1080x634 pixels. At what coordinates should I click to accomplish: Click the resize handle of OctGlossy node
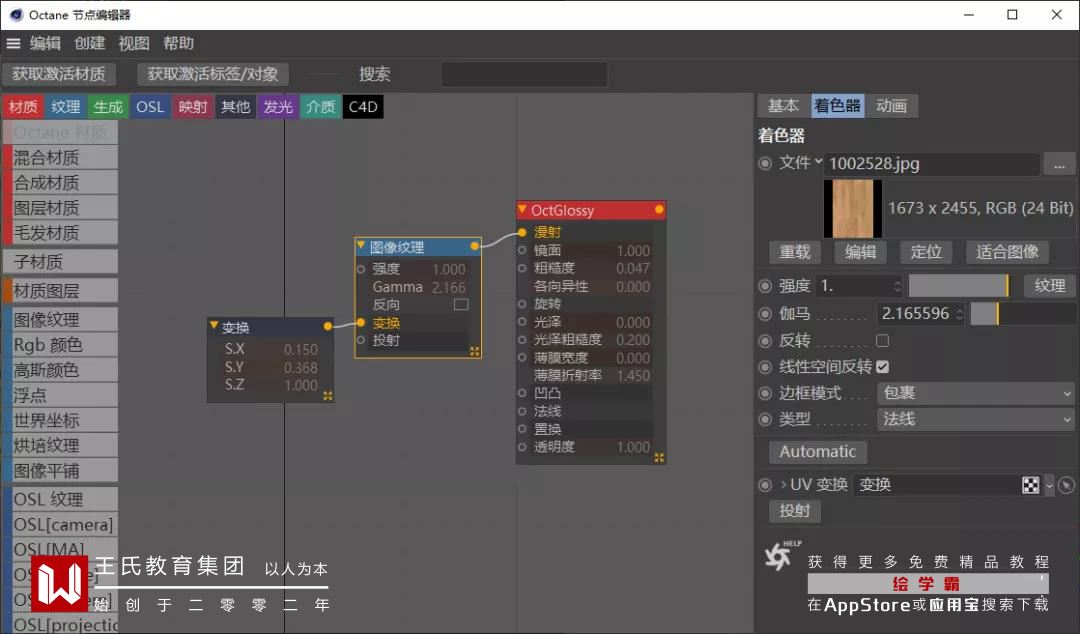659,458
